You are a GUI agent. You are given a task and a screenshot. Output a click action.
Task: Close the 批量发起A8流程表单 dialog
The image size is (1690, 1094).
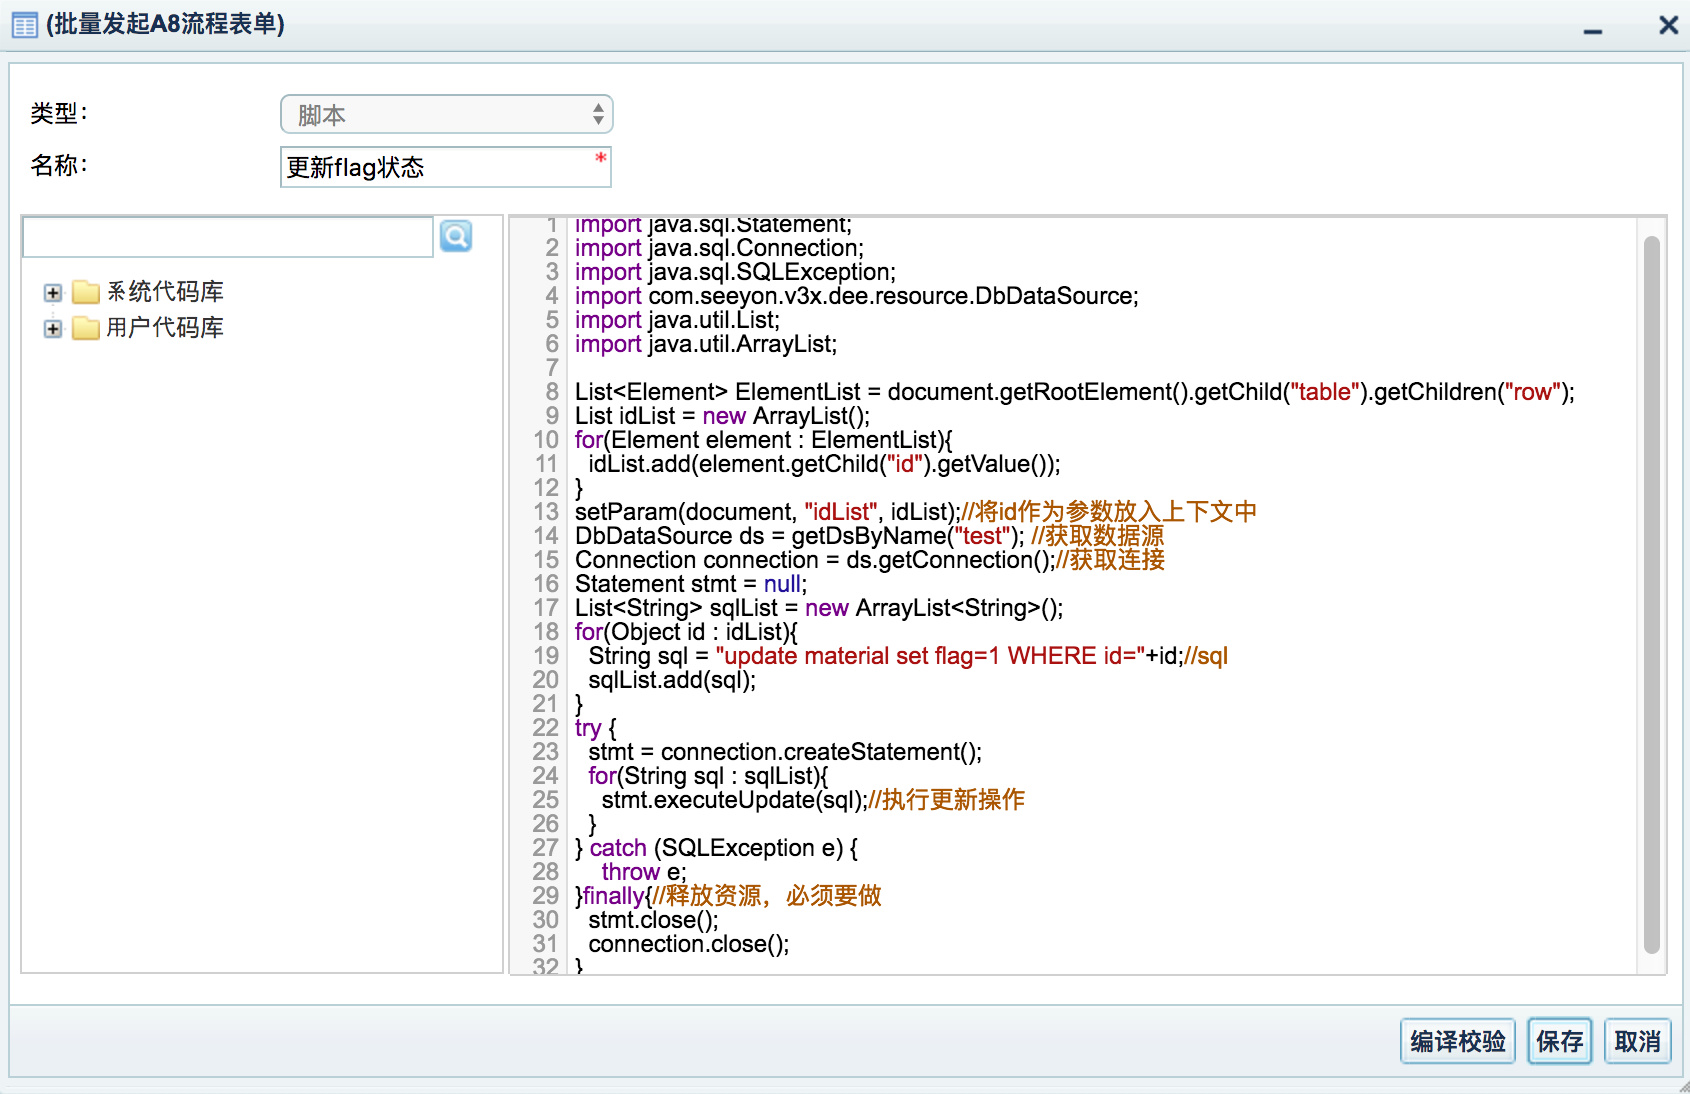tap(1668, 25)
